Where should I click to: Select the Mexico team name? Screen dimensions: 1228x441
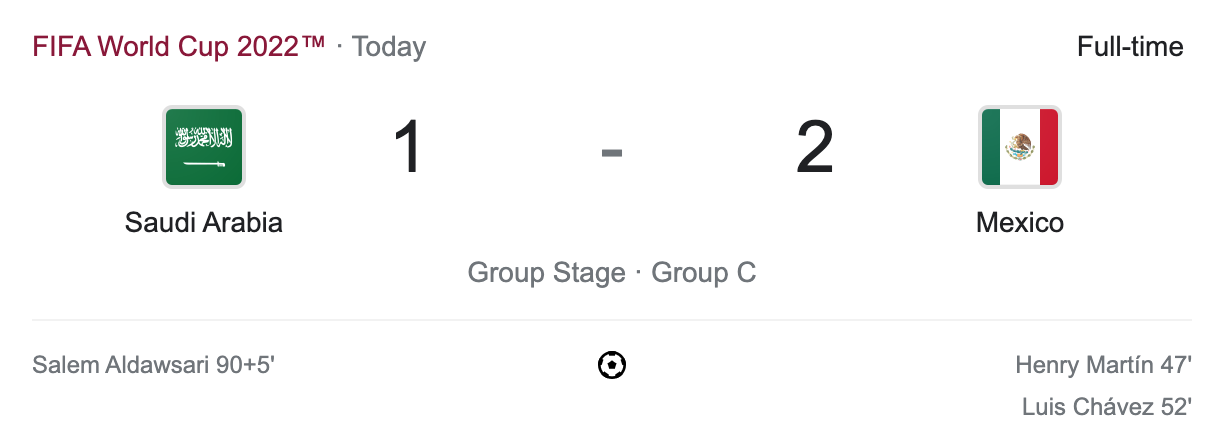tap(1020, 222)
